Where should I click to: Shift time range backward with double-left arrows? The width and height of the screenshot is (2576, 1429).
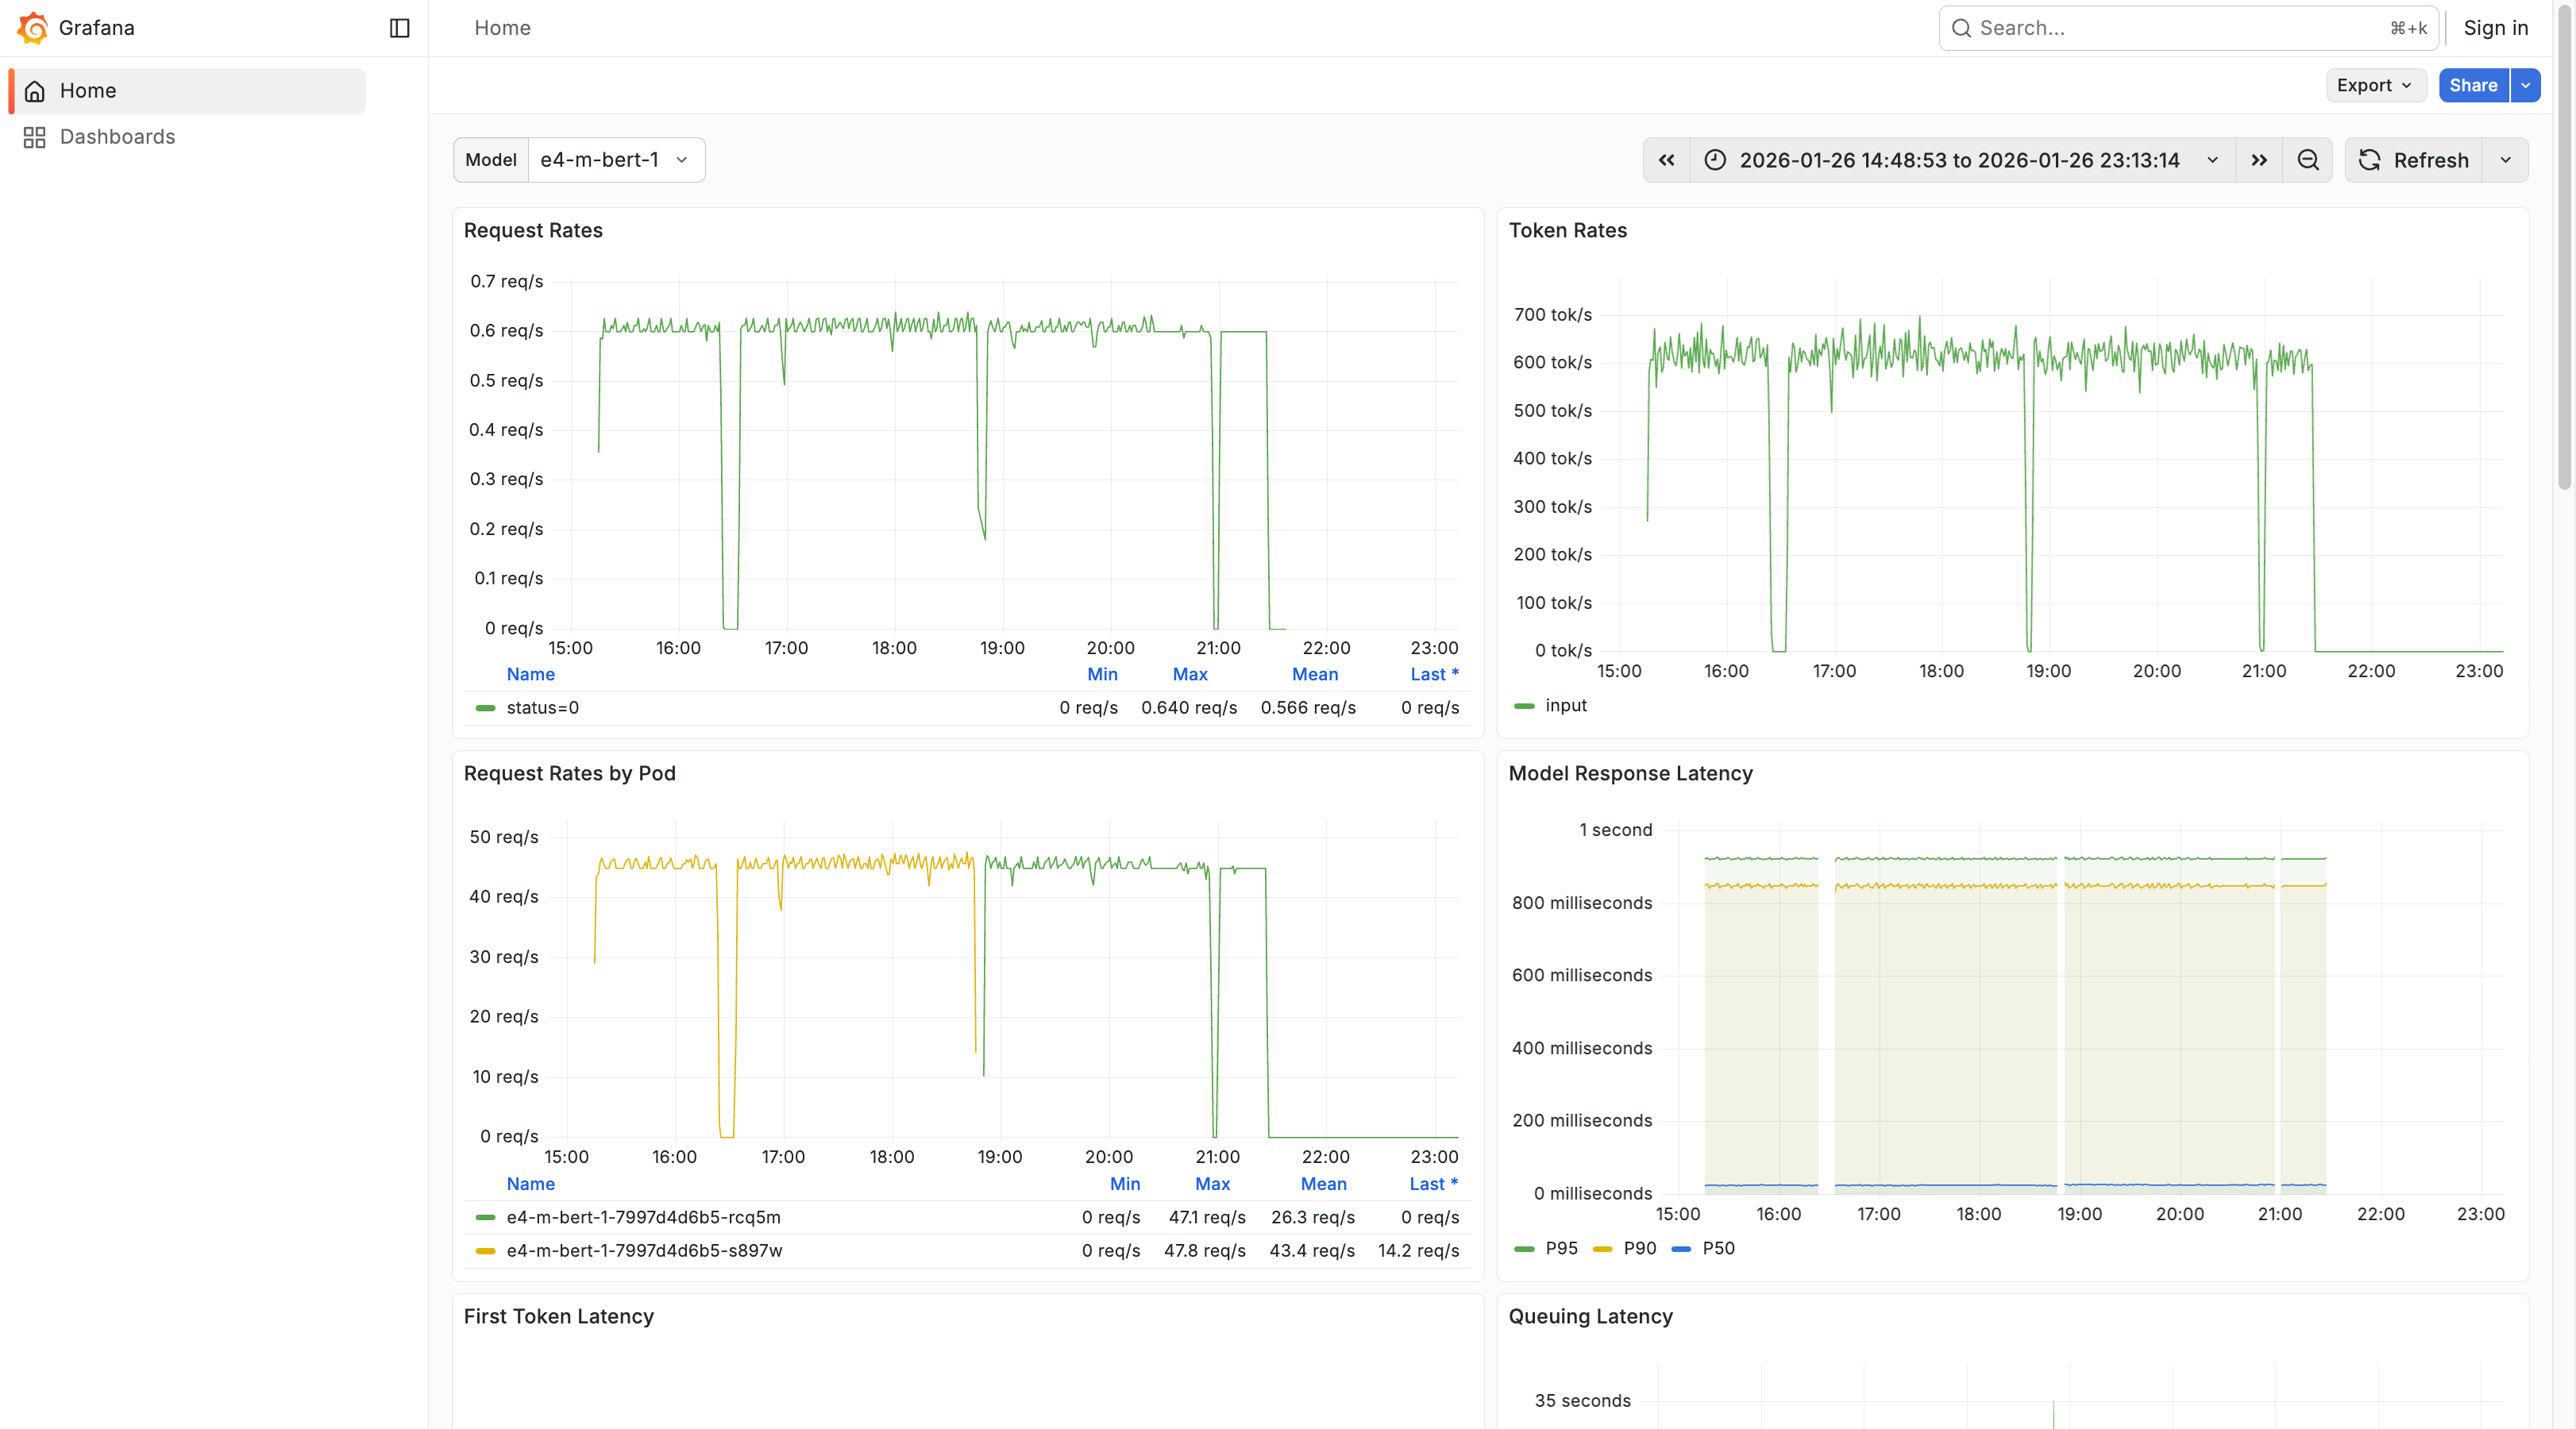click(1666, 160)
